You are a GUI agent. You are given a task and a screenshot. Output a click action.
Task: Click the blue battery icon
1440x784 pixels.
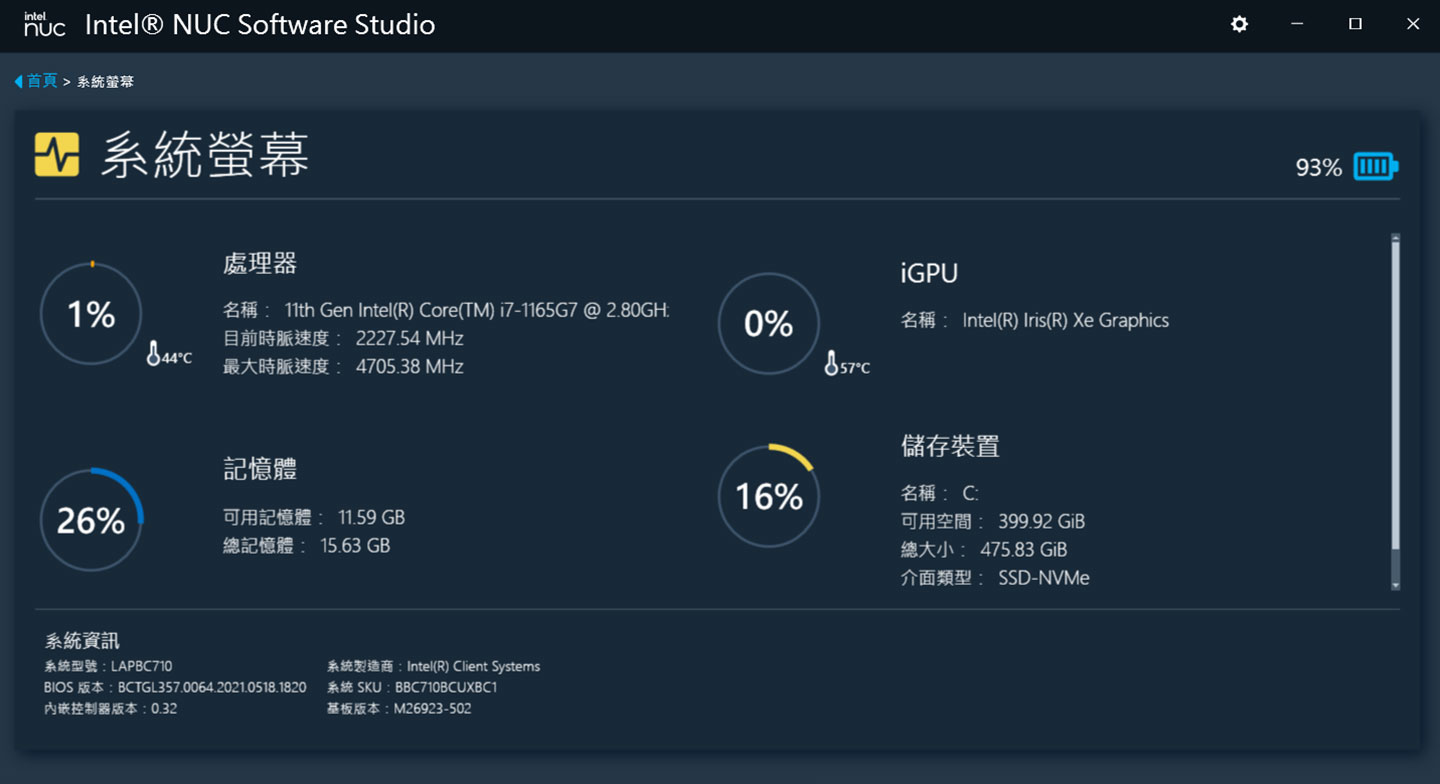click(1376, 167)
